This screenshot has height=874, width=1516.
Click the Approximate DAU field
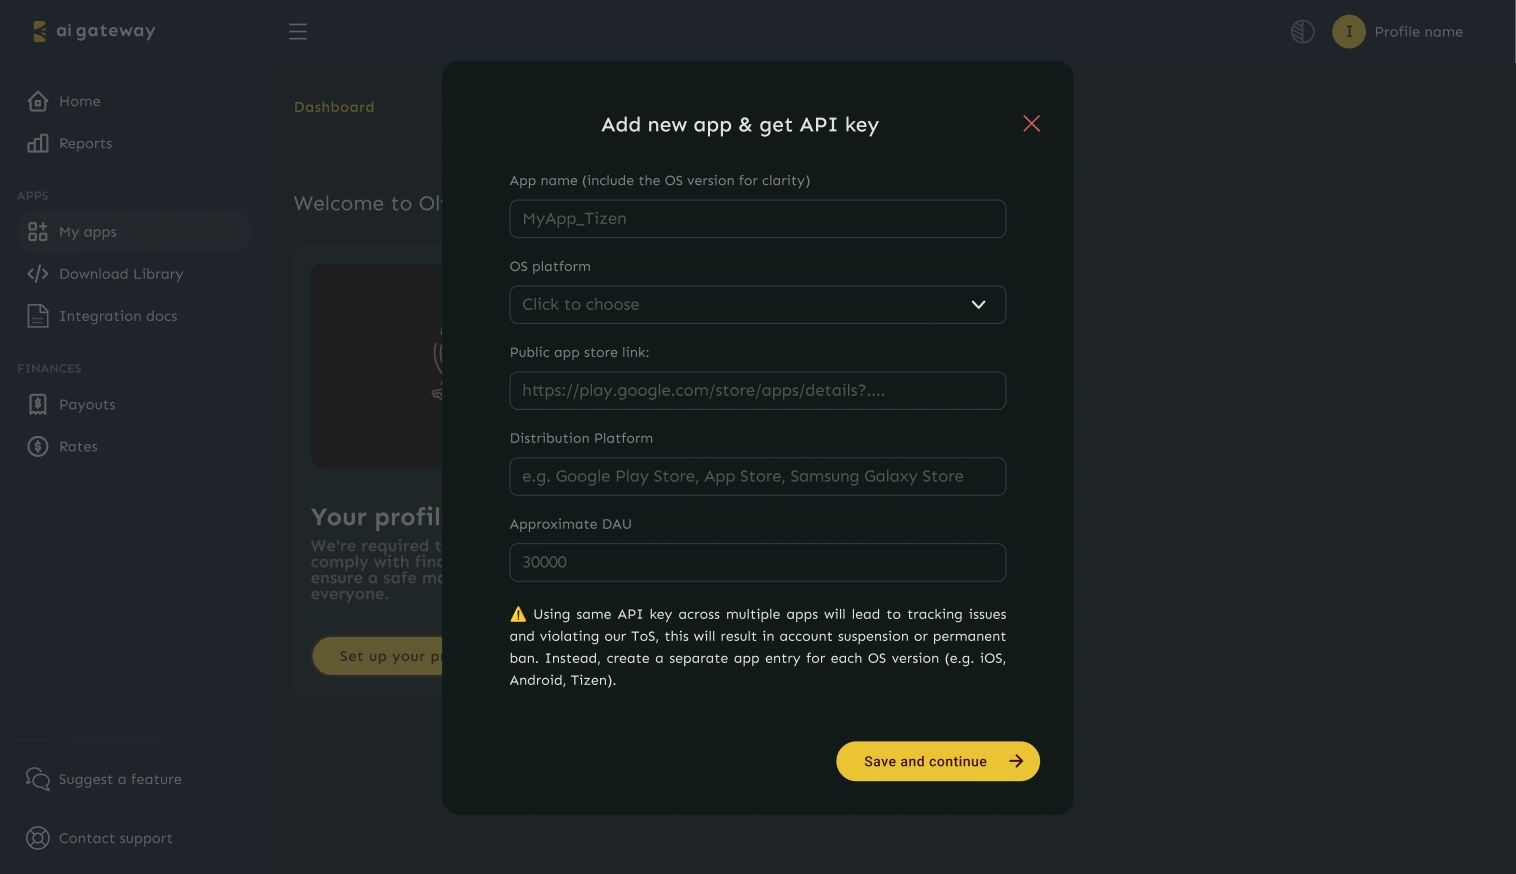point(757,562)
